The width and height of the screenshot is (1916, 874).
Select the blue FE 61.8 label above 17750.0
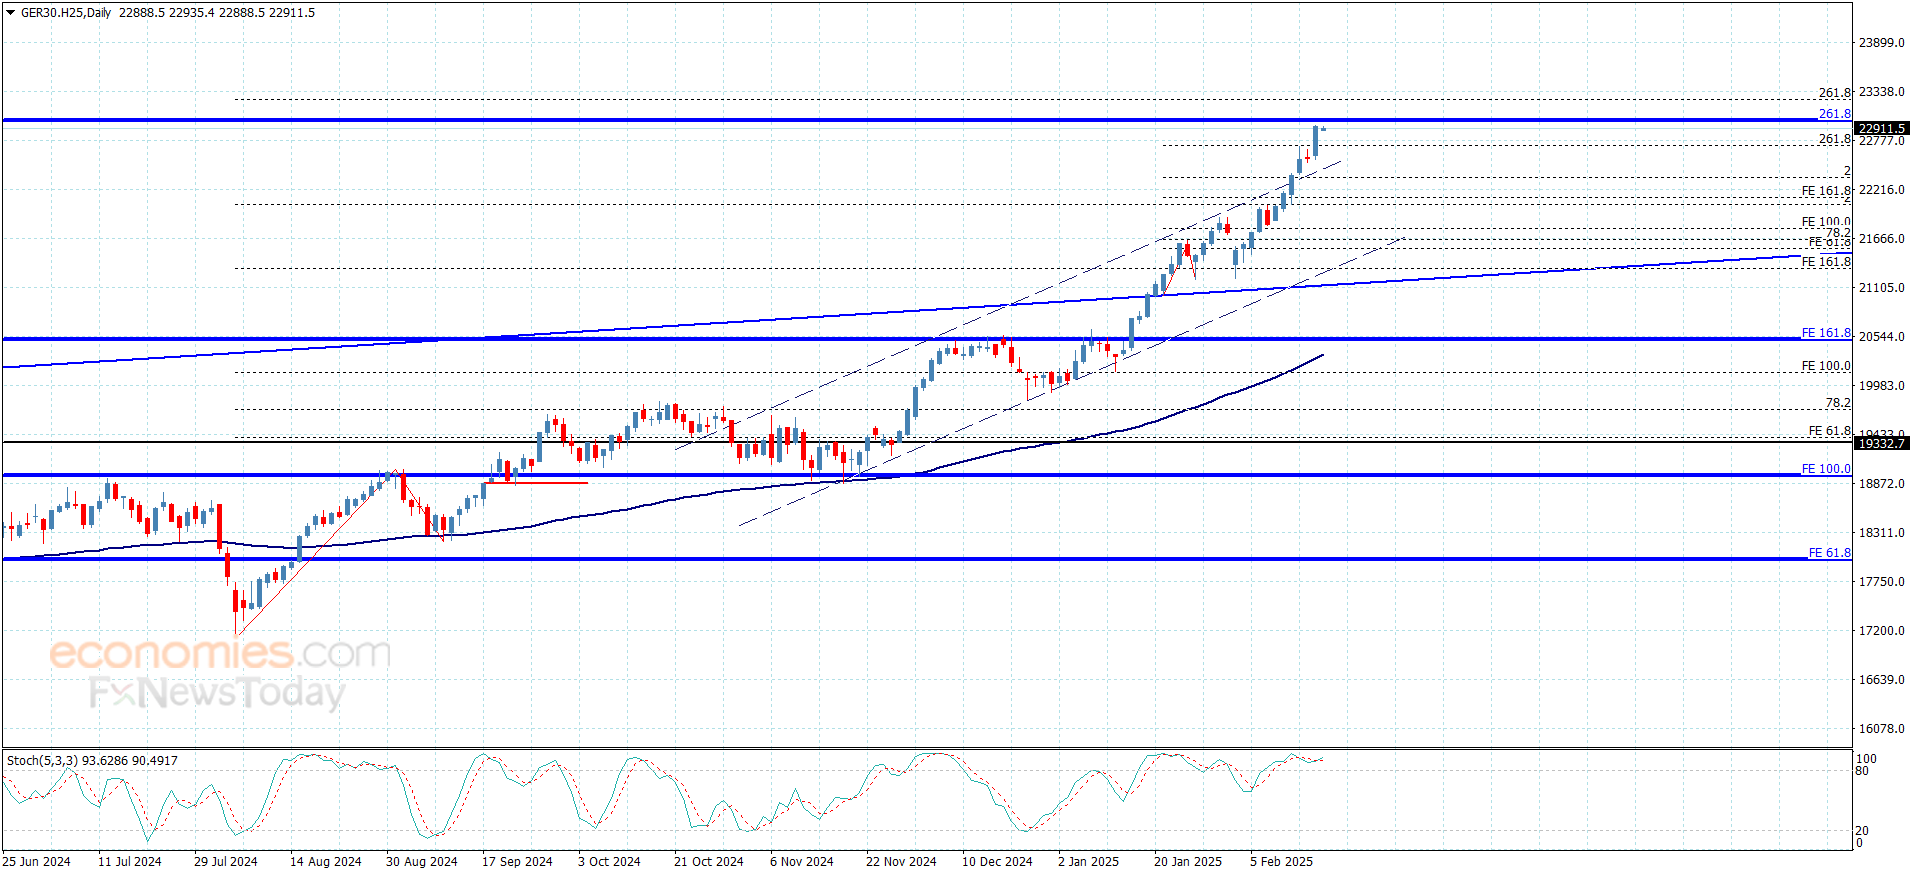(x=1830, y=553)
